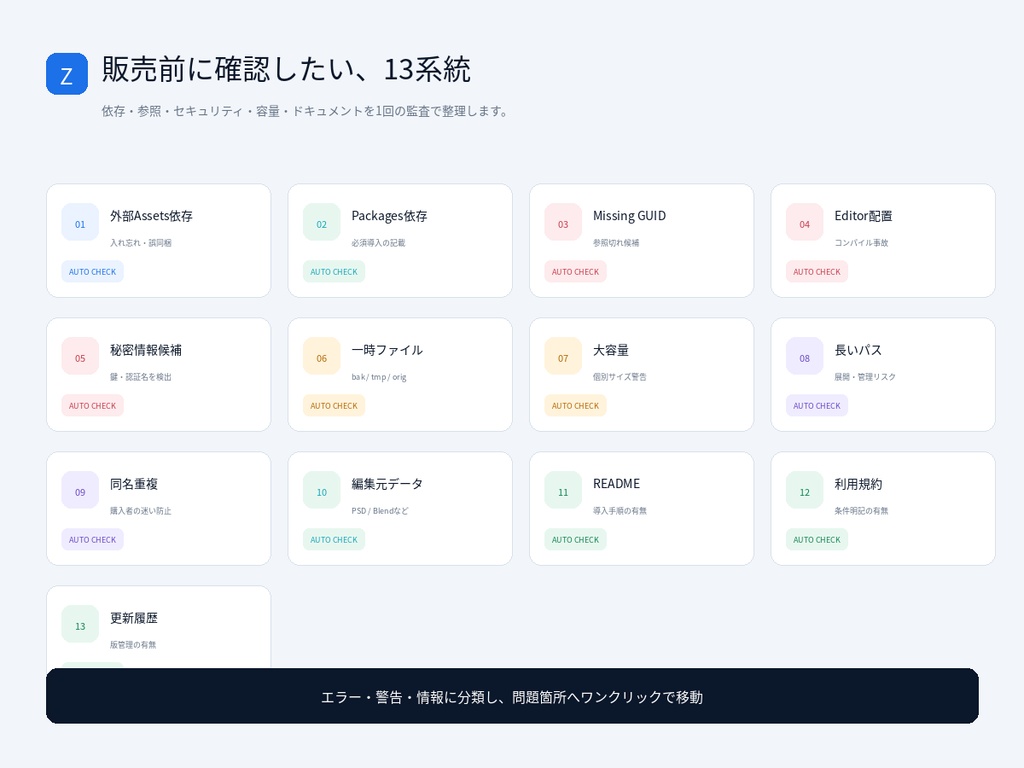Click AUTO CHECK tag under 長いパス

pos(817,406)
